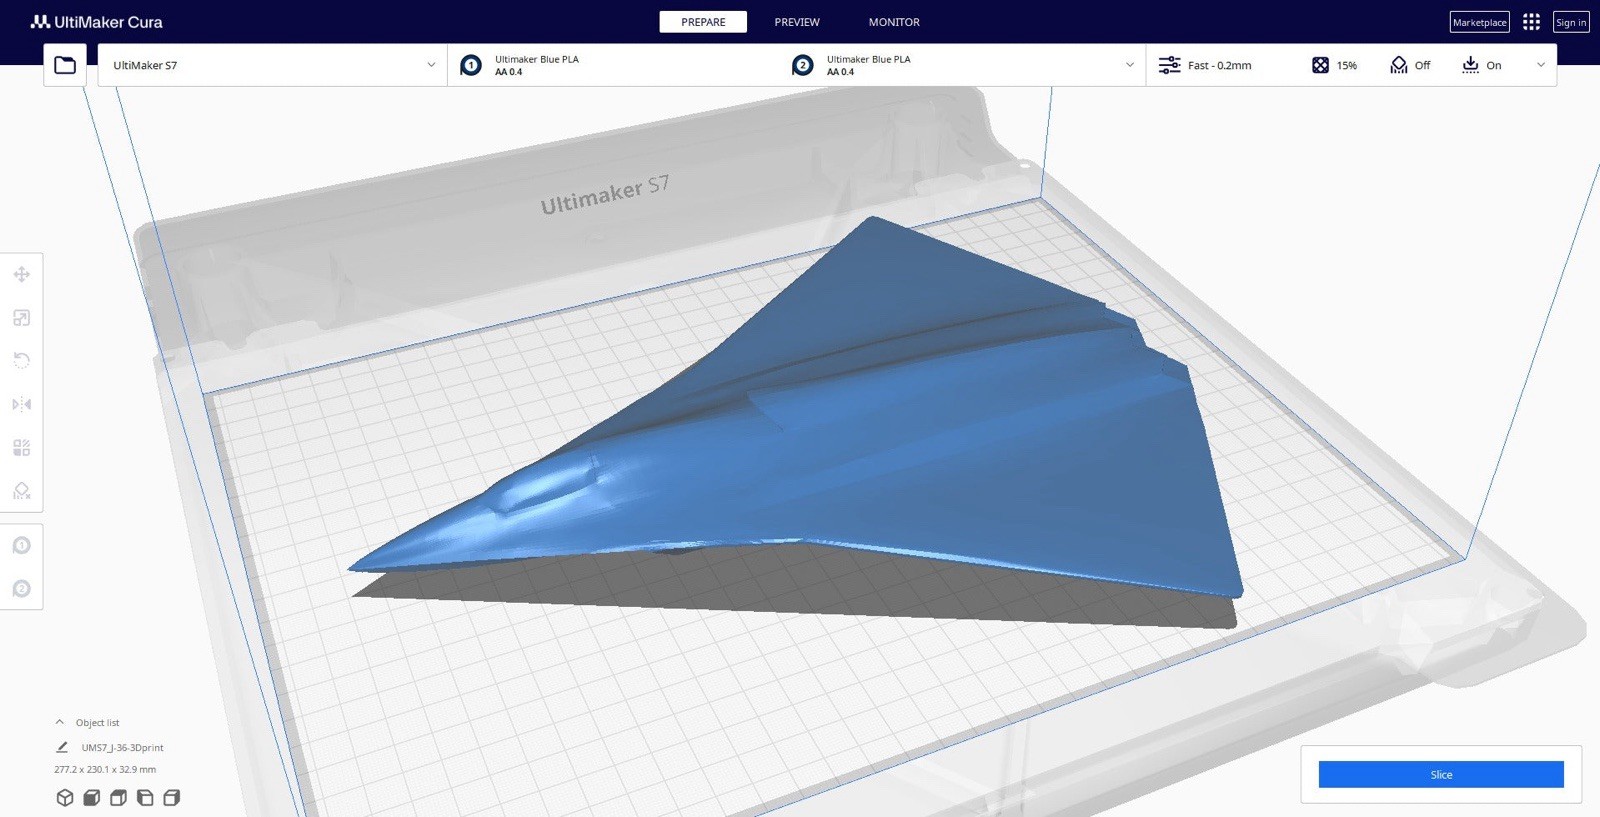Image resolution: width=1600 pixels, height=817 pixels.
Task: Select the Move tool in left toolbar
Action: (22, 274)
